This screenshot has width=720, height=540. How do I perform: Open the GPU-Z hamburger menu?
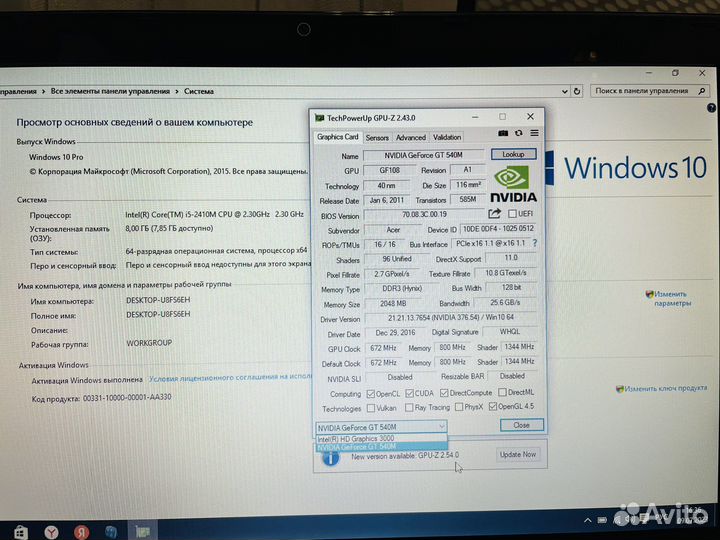[x=534, y=133]
